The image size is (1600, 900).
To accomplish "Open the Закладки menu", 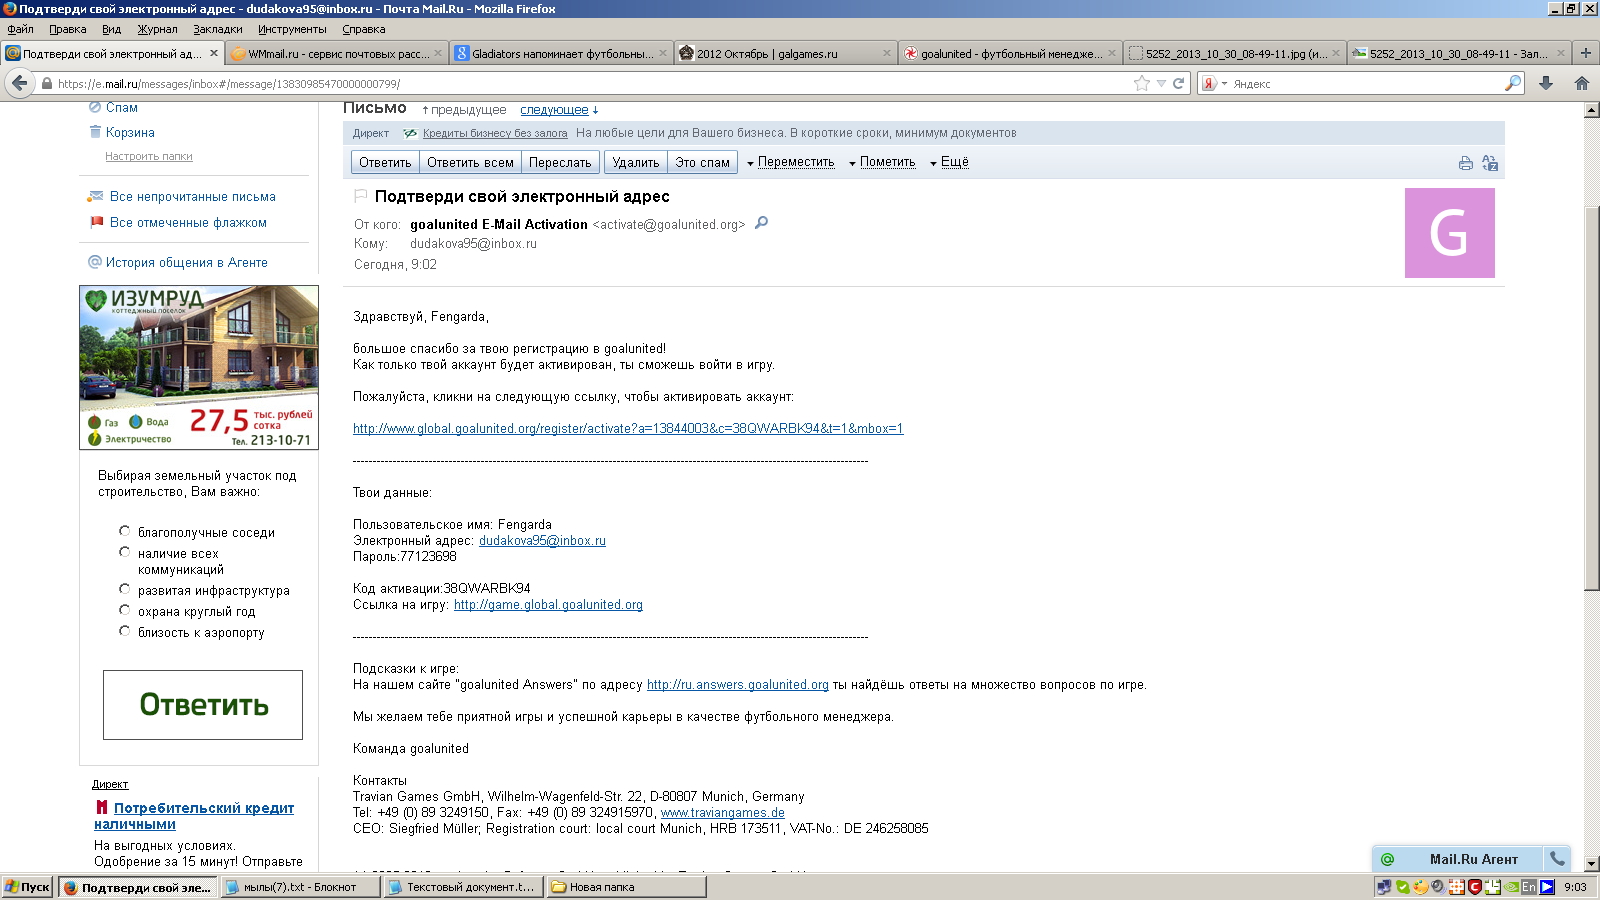I will pos(218,29).
